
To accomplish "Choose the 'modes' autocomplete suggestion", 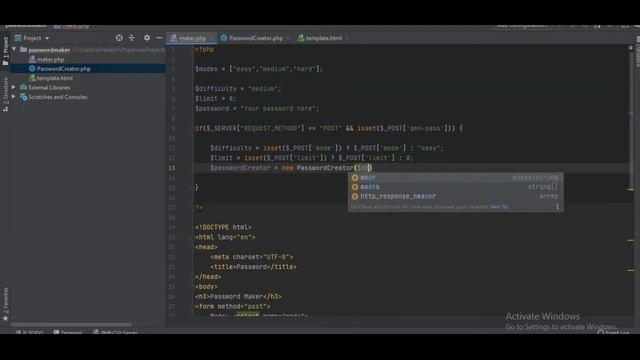I will [x=456, y=187].
